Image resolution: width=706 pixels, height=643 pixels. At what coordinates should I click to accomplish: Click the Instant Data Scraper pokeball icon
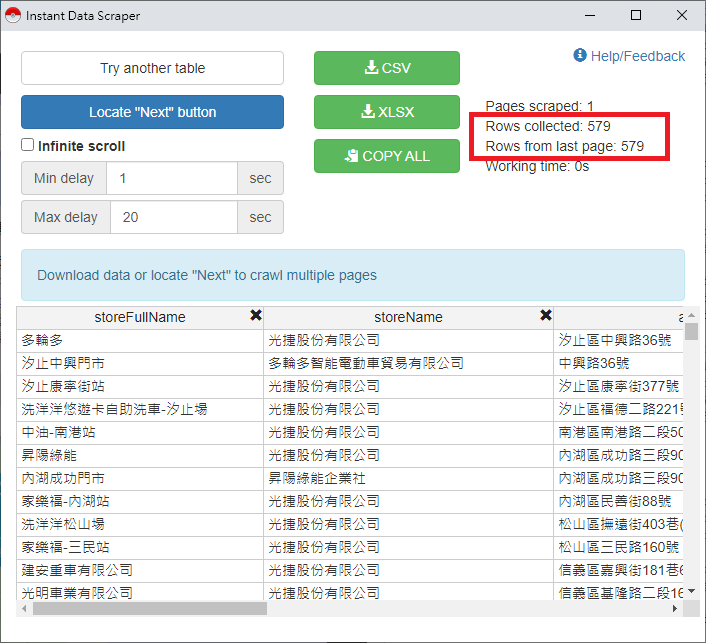[x=13, y=15]
